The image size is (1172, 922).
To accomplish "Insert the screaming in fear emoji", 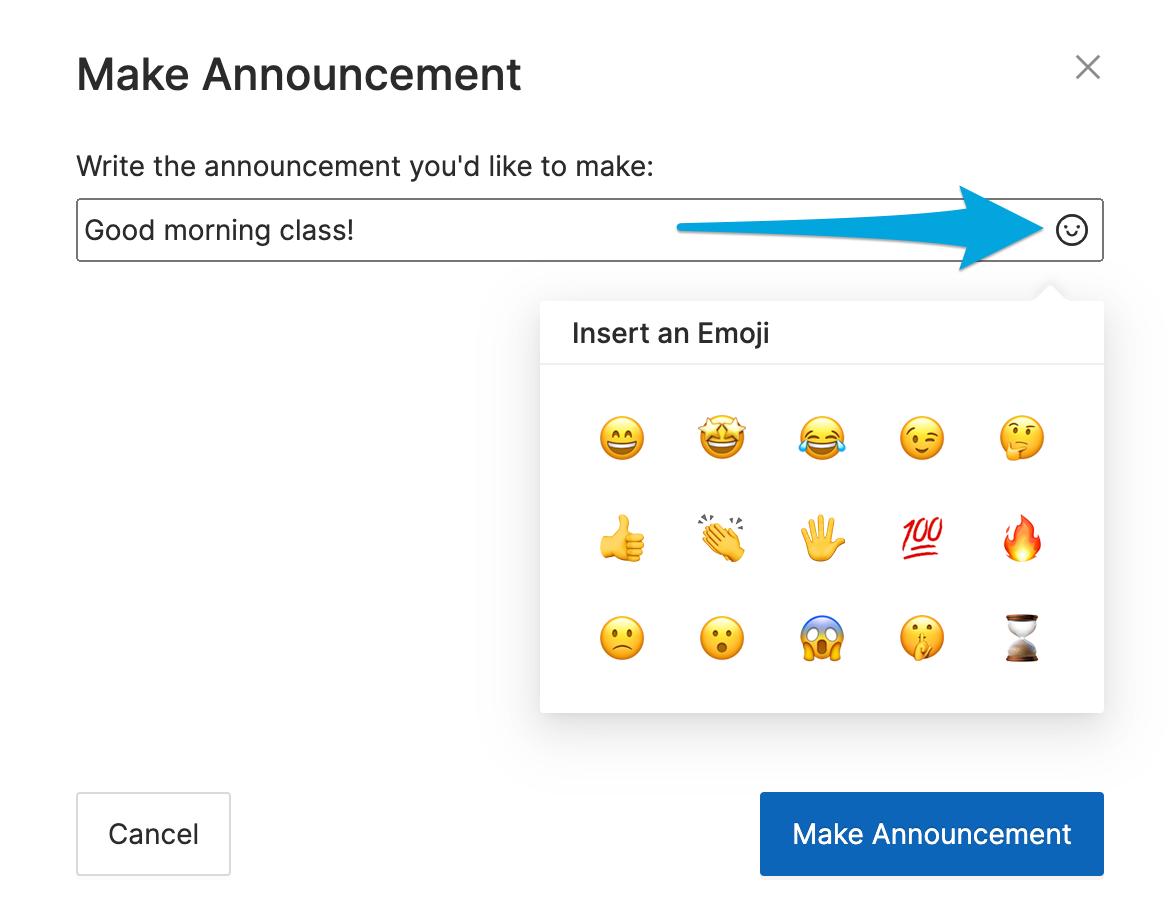I will [x=822, y=638].
